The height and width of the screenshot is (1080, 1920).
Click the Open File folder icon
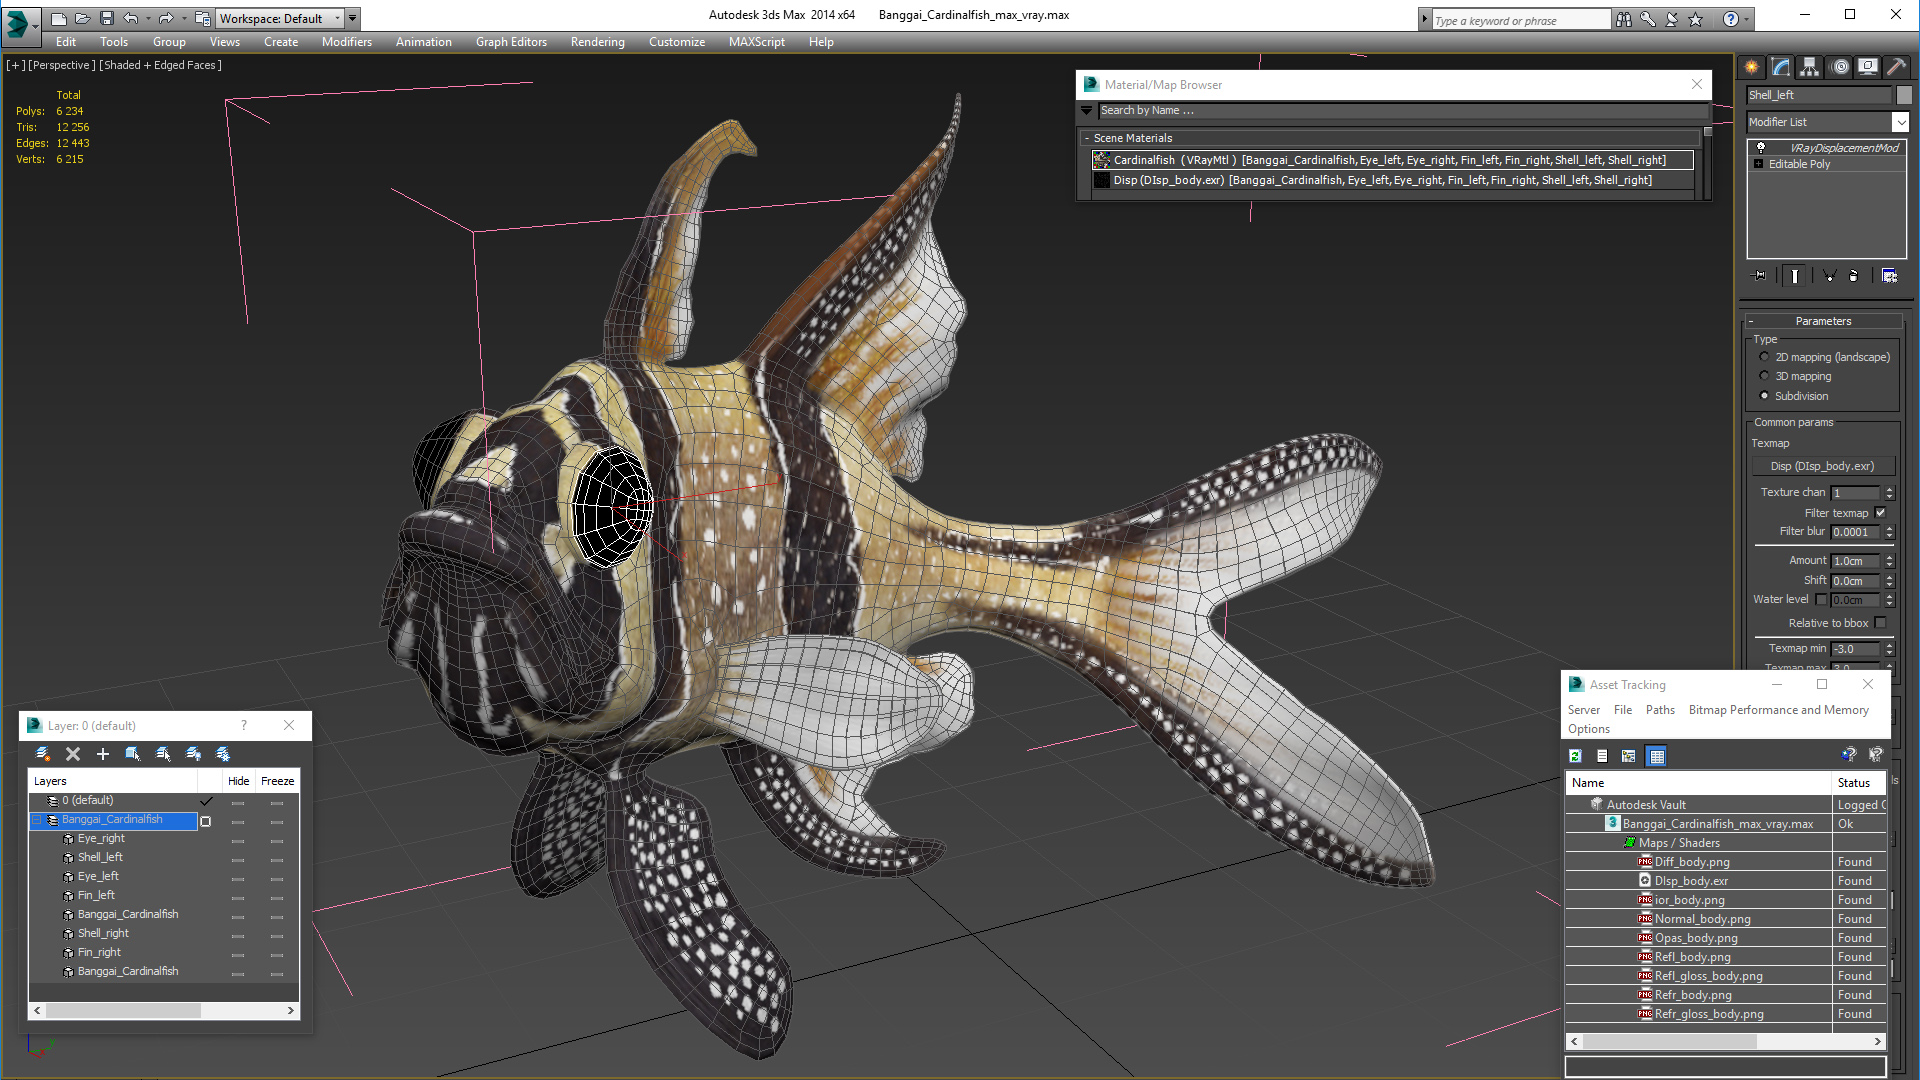[x=83, y=18]
